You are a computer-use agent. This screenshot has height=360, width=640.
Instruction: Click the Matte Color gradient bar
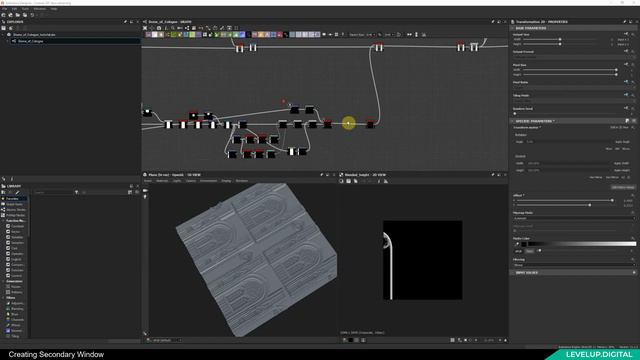click(582, 244)
